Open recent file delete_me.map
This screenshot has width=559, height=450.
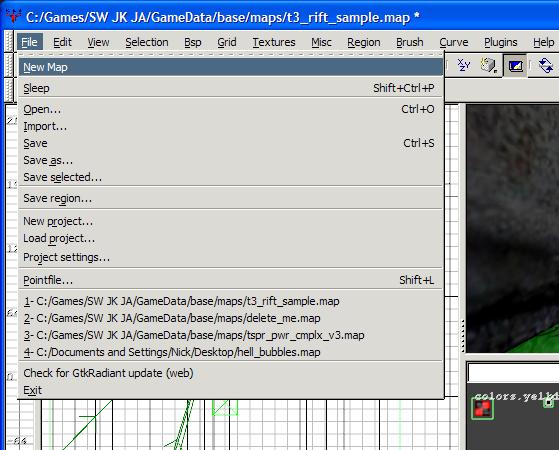point(231,318)
